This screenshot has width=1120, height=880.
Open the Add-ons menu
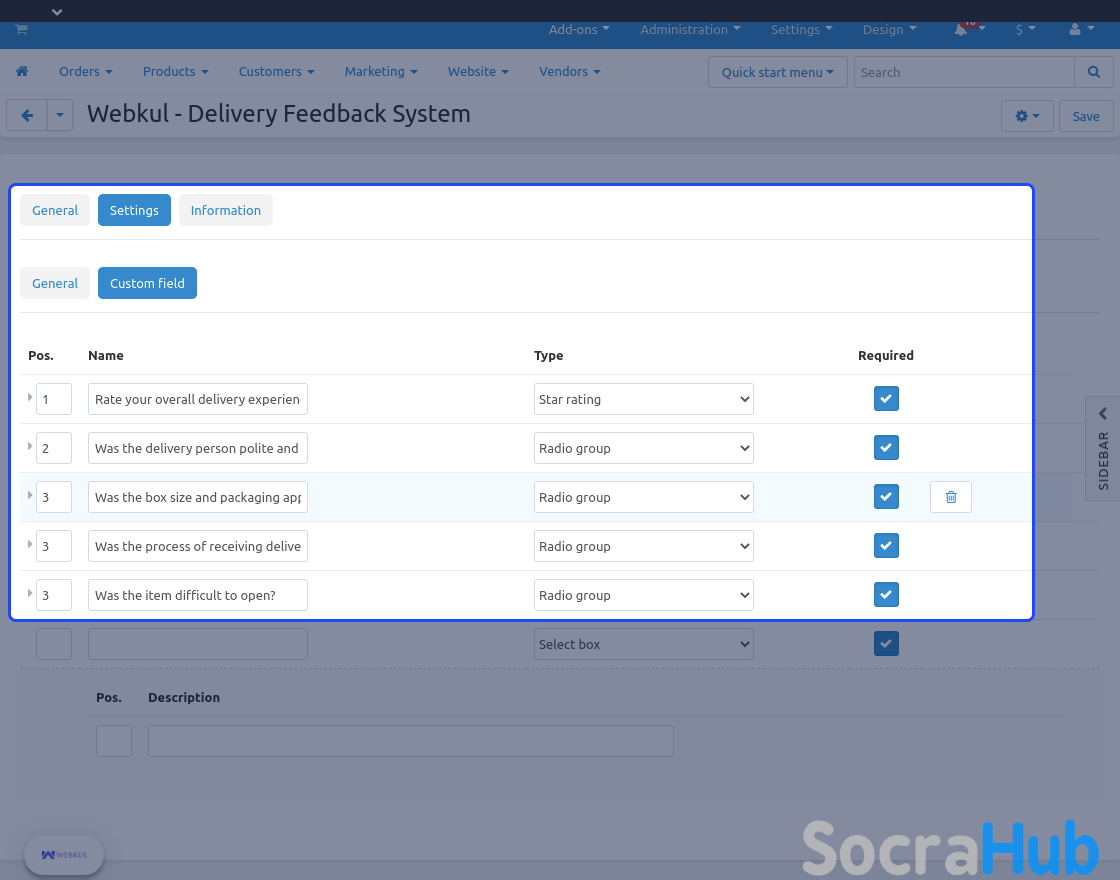[x=579, y=29]
